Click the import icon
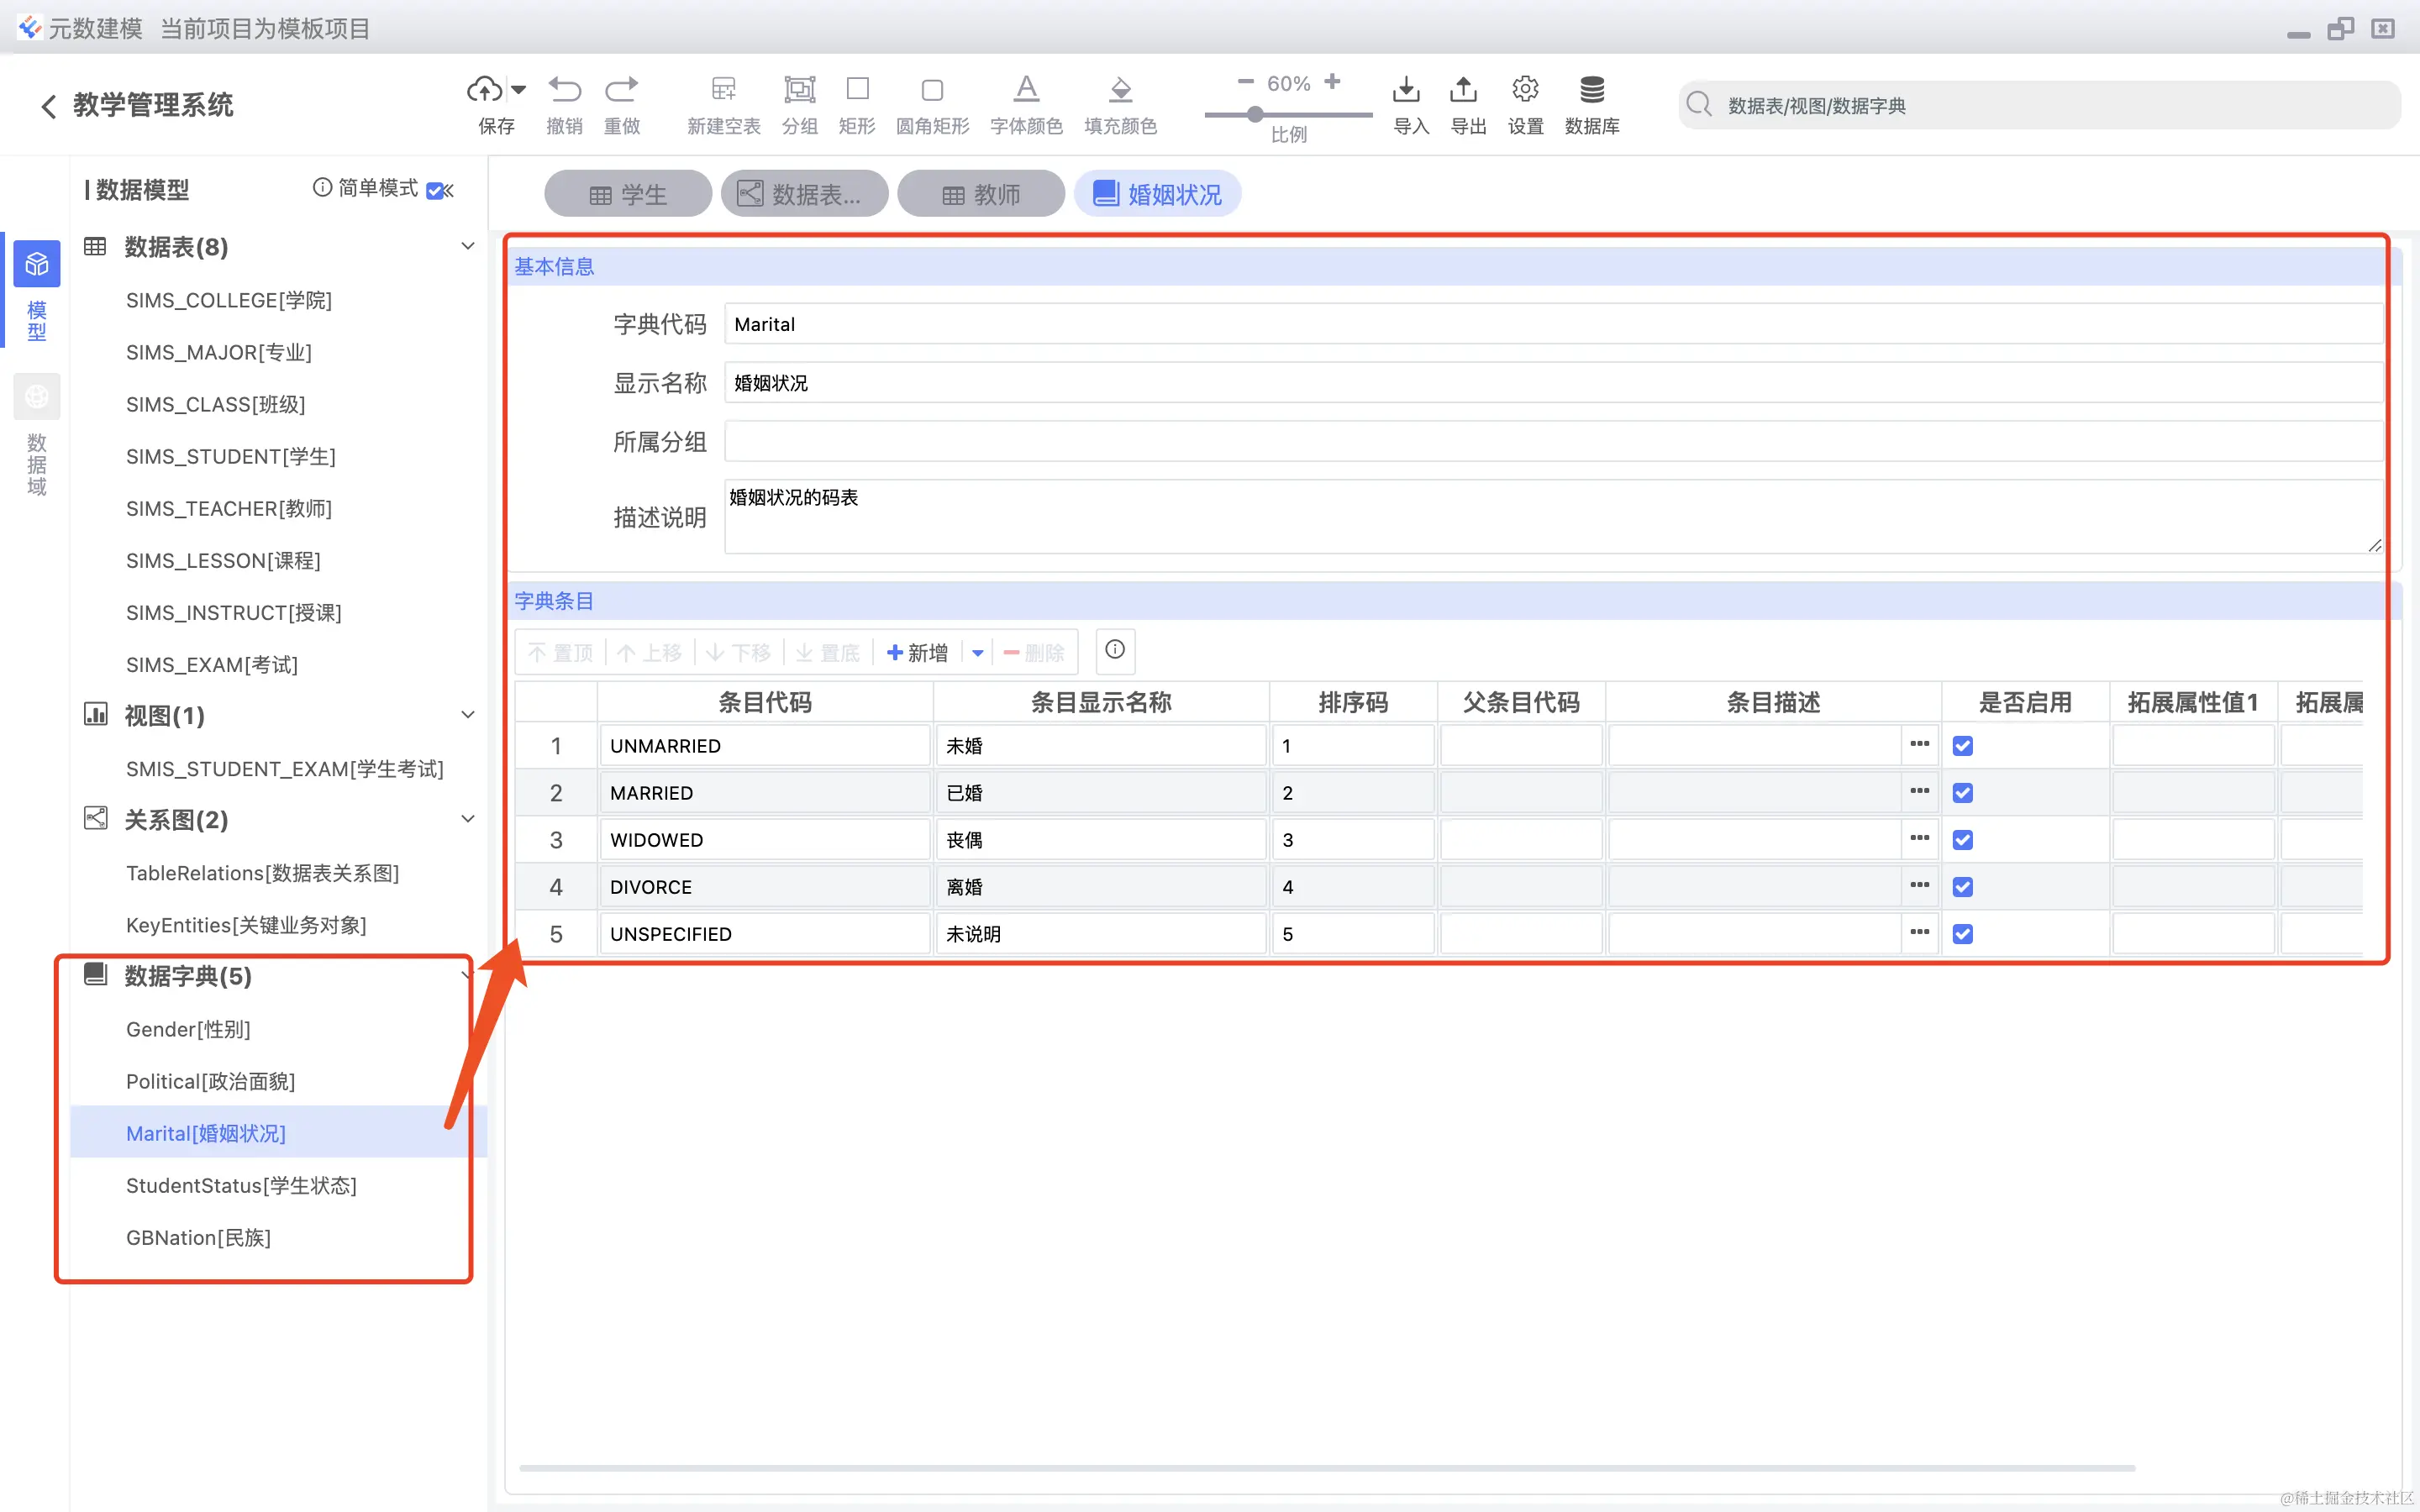This screenshot has width=2420, height=1512. point(1406,90)
